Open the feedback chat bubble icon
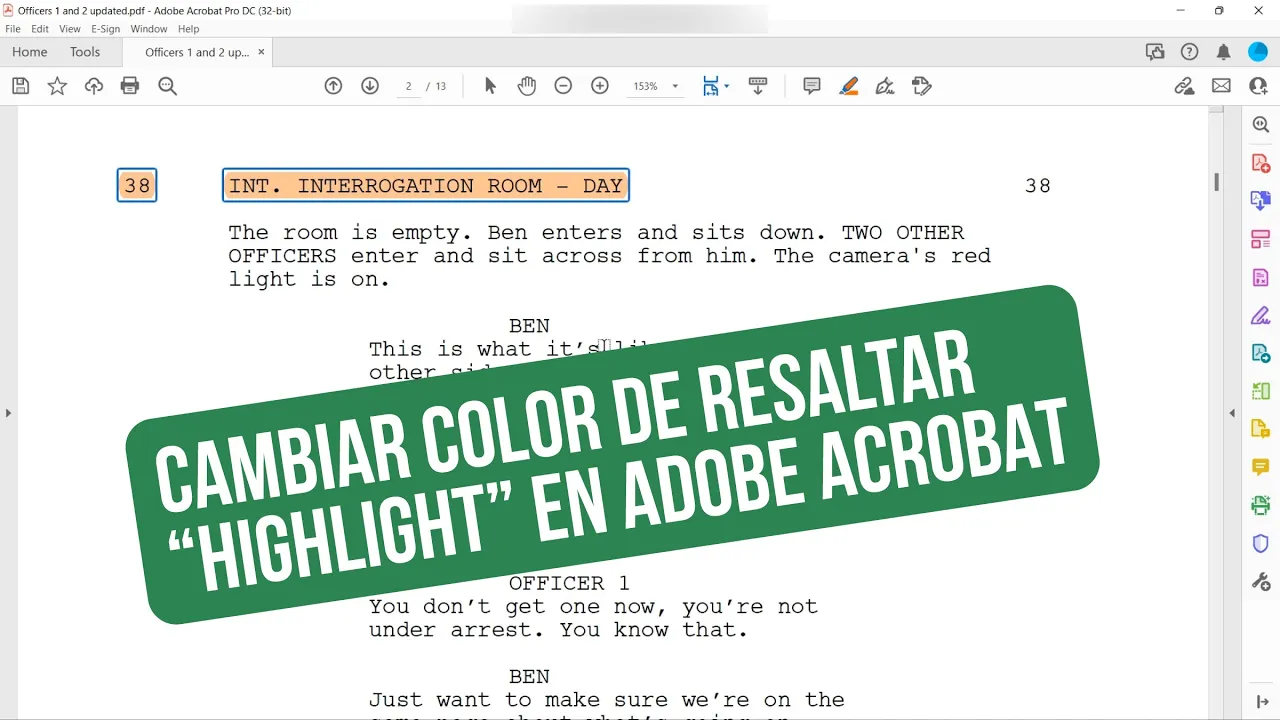Screen dimensions: 1280x720 click(1155, 52)
